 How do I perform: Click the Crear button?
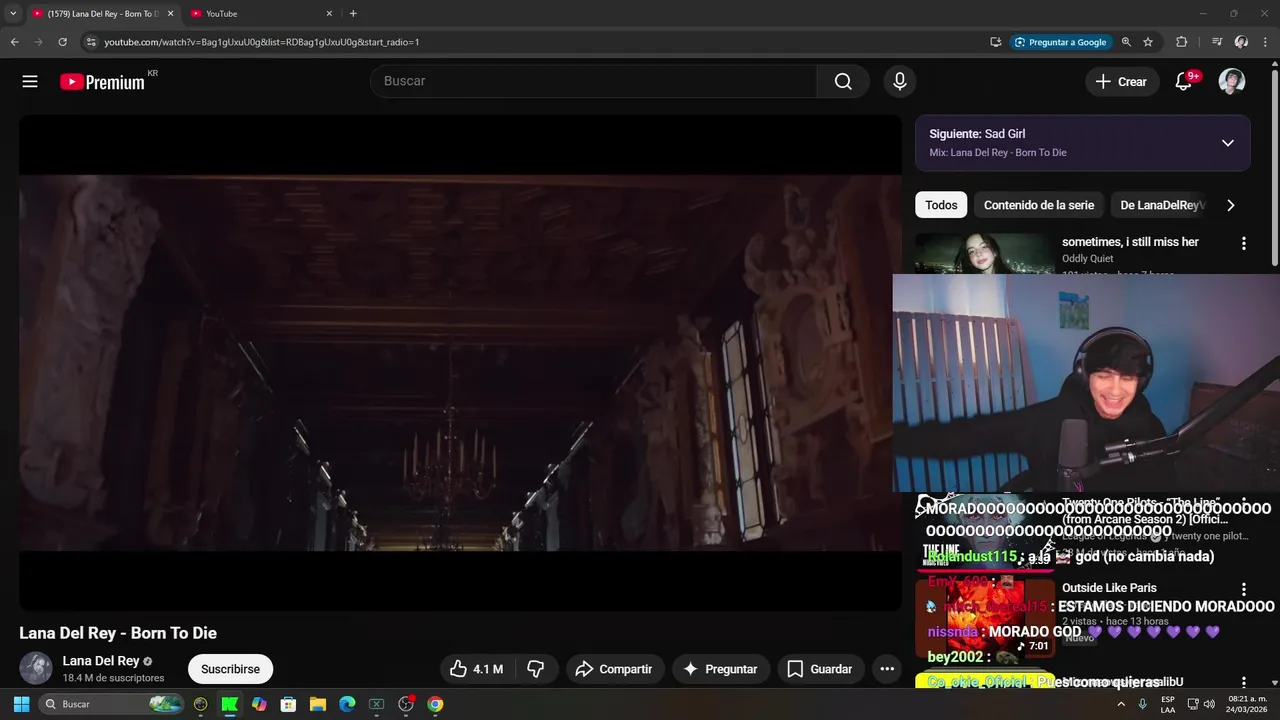pyautogui.click(x=1122, y=82)
